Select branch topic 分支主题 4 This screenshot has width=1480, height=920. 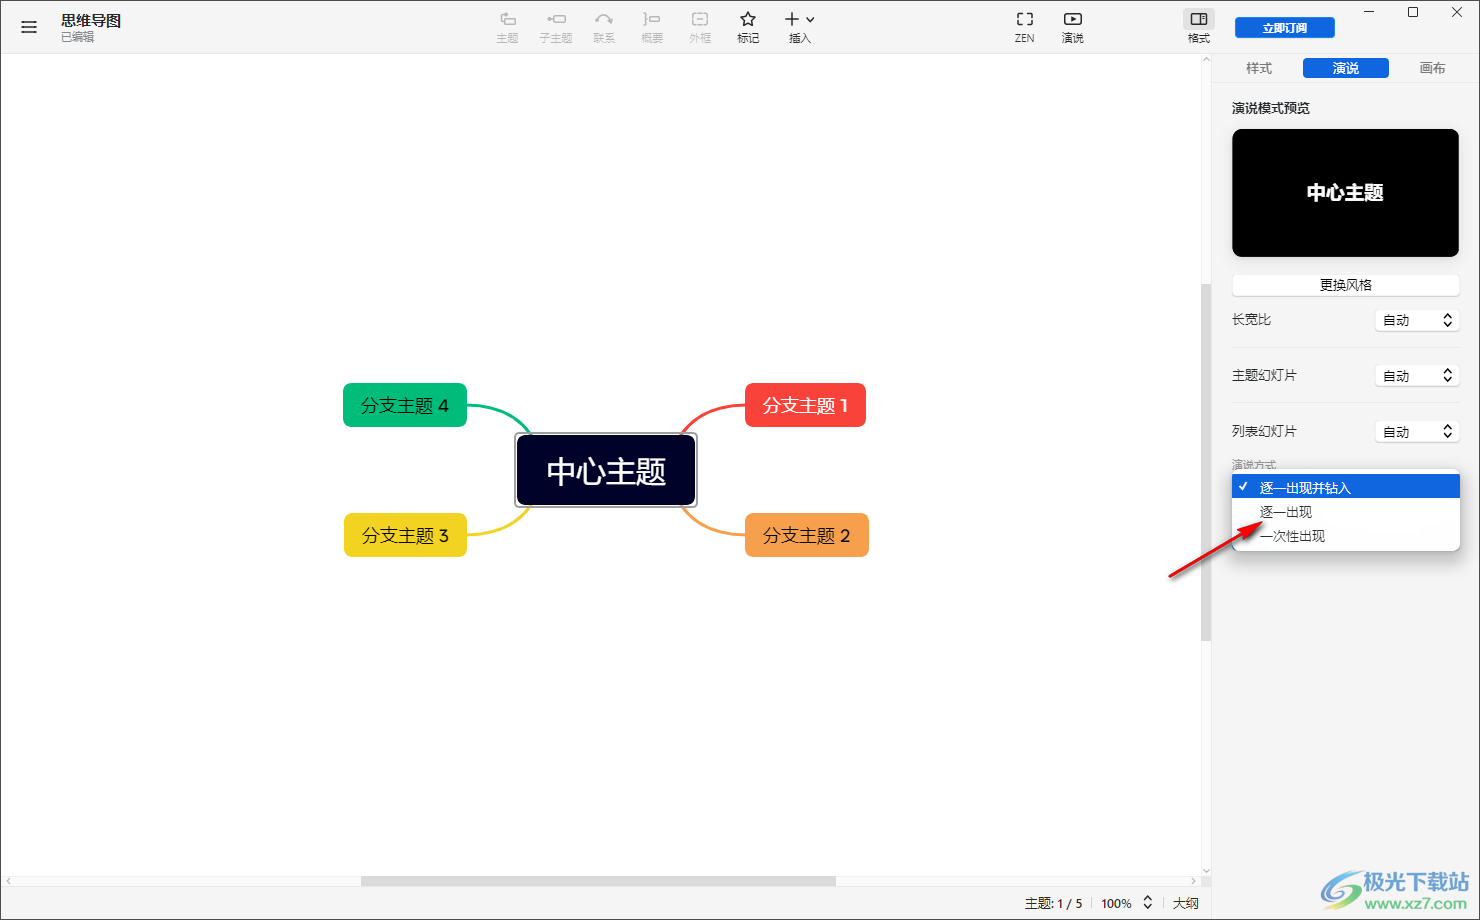tap(405, 405)
